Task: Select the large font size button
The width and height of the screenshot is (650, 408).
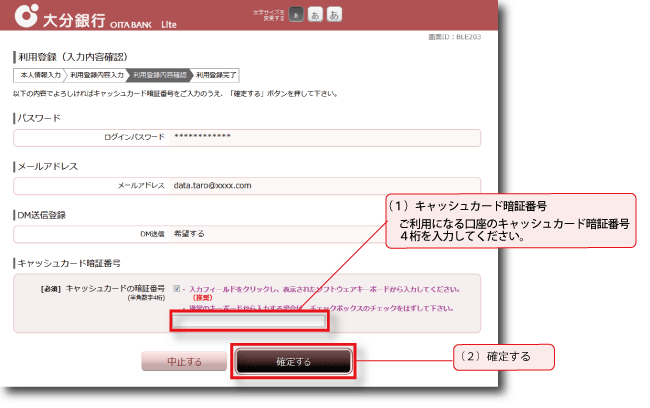Action: coord(334,15)
